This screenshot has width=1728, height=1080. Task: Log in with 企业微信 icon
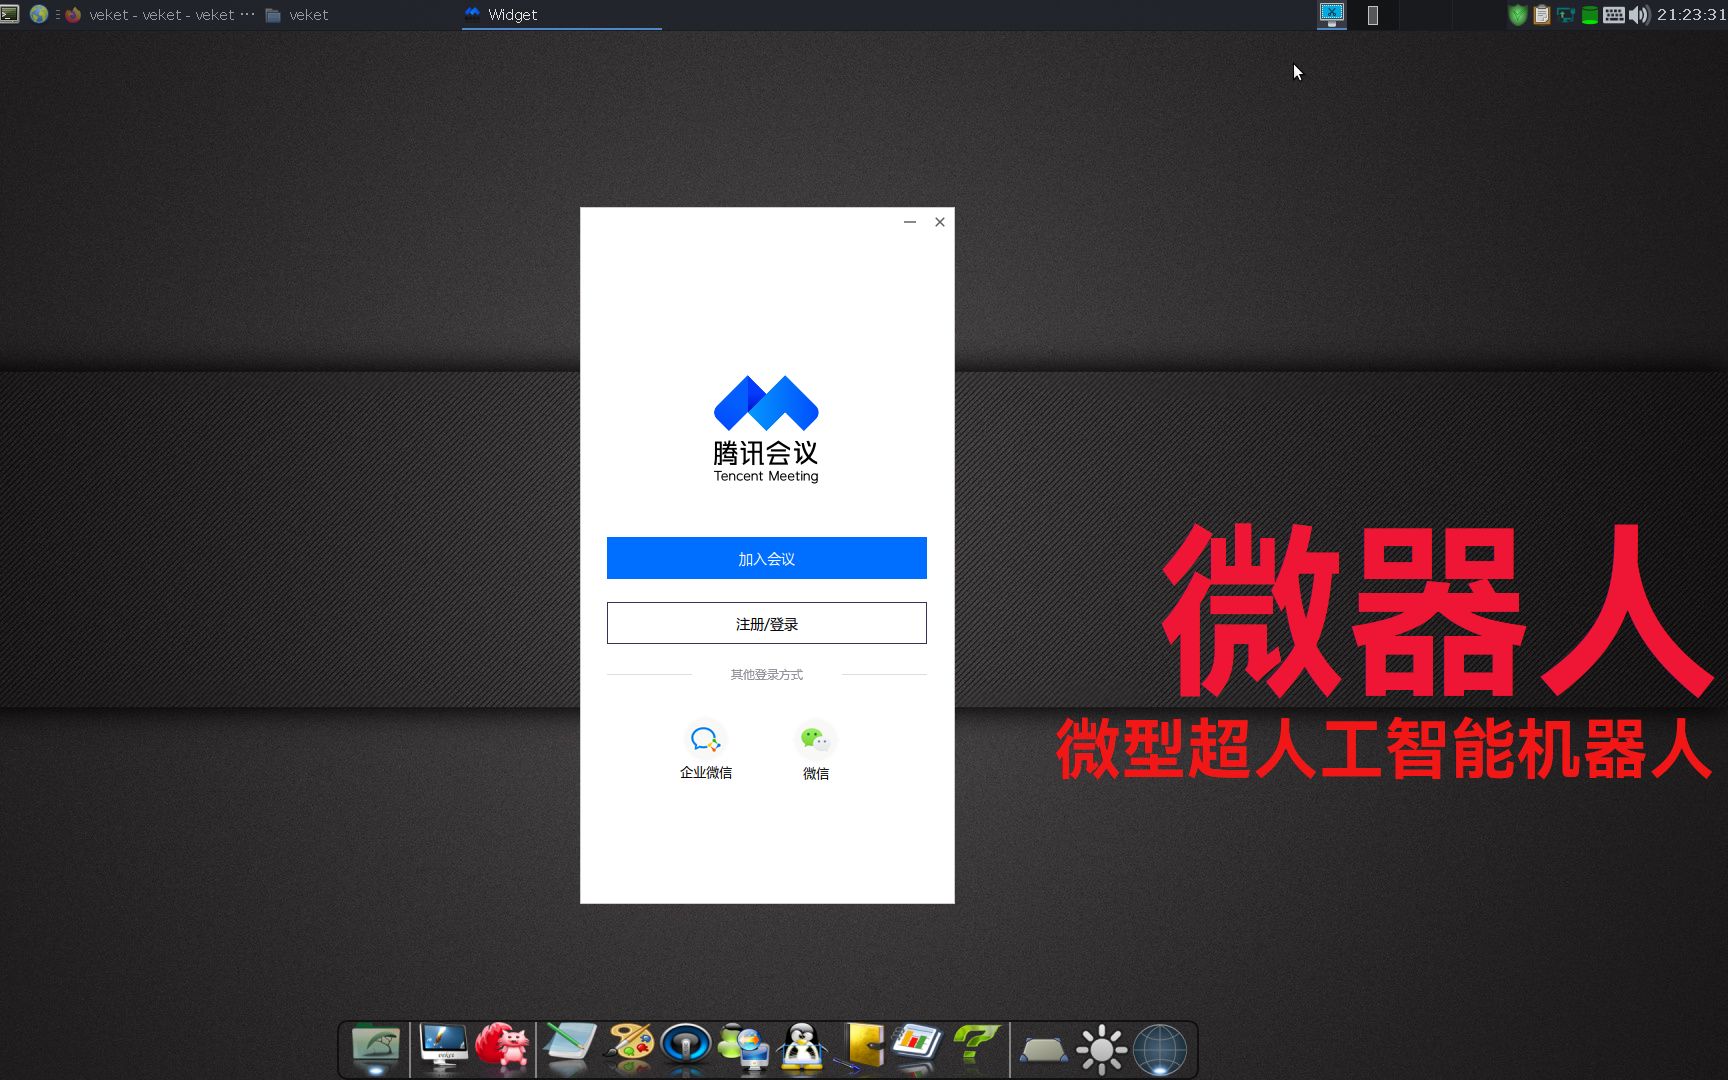[x=705, y=739]
